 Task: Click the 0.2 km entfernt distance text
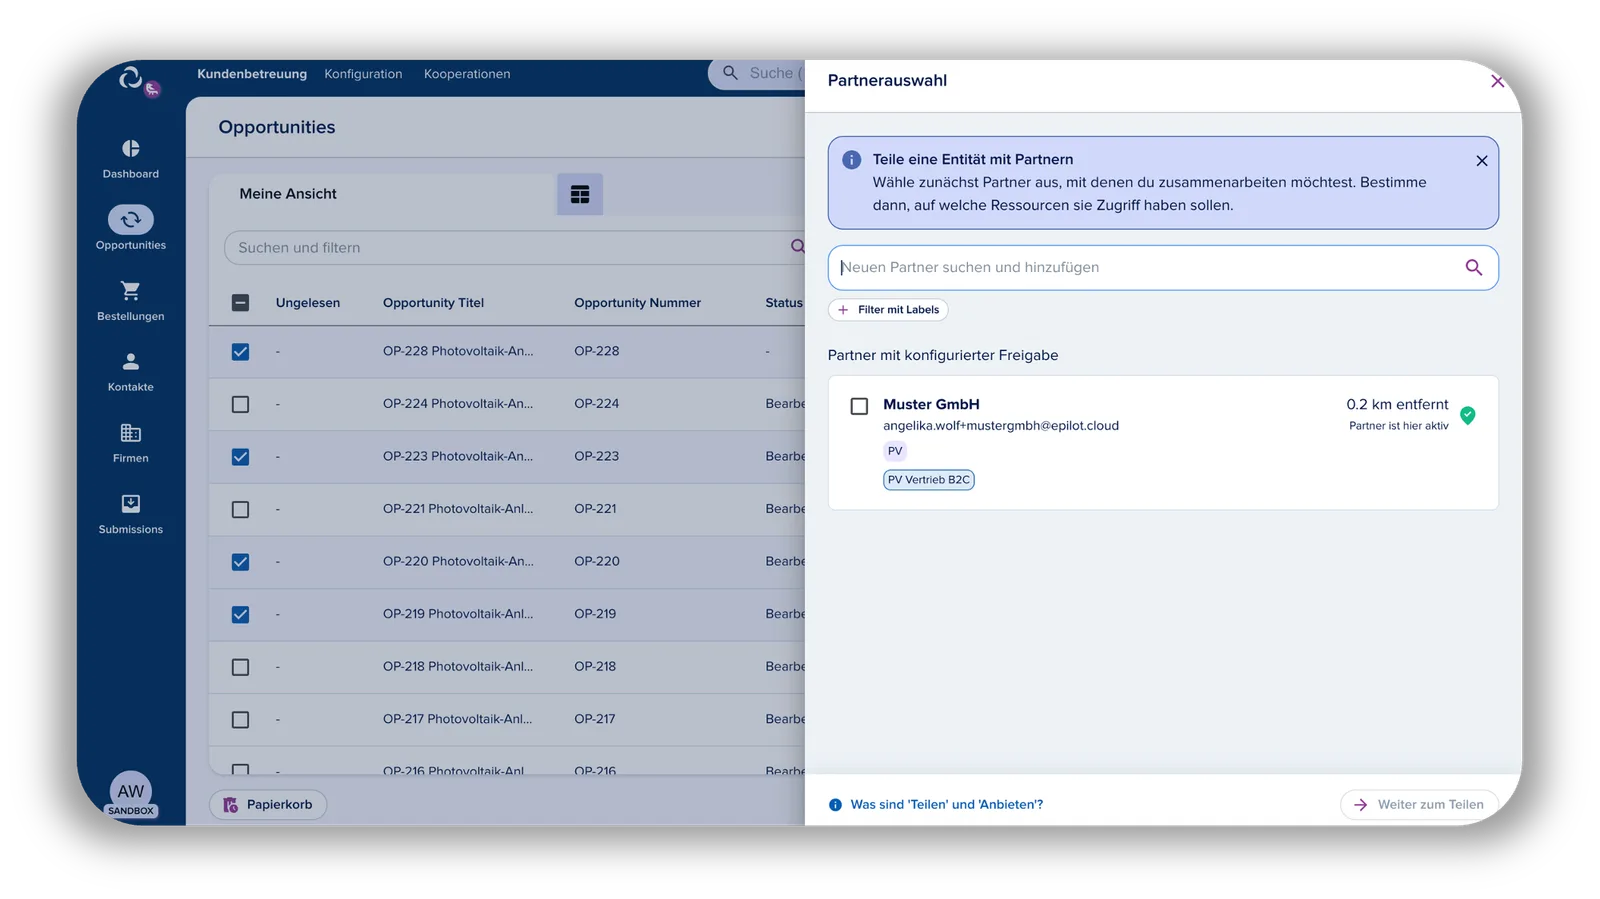(x=1397, y=405)
